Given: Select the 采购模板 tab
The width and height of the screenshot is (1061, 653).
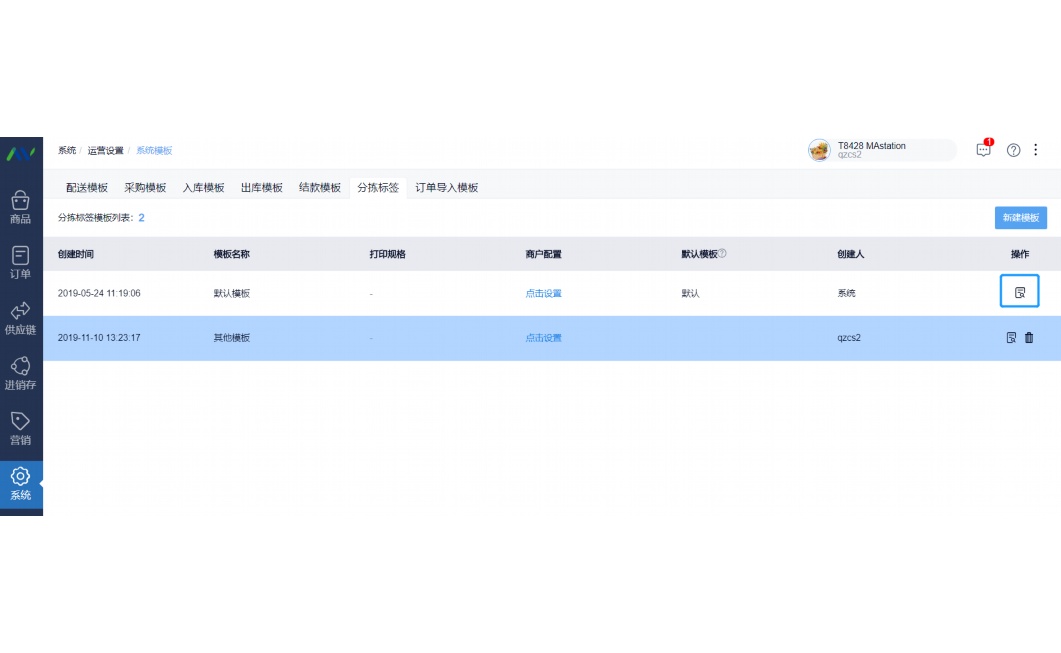Looking at the screenshot, I should [145, 187].
